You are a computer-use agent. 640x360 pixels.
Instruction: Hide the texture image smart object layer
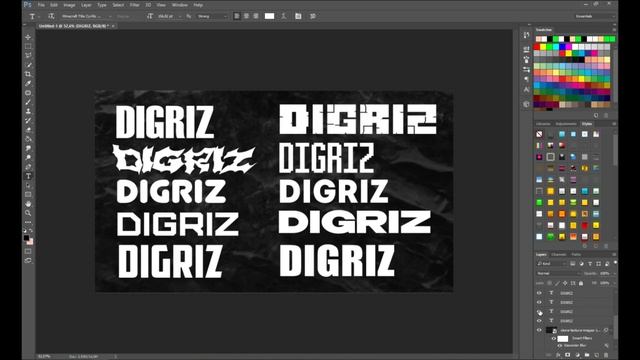[539, 330]
